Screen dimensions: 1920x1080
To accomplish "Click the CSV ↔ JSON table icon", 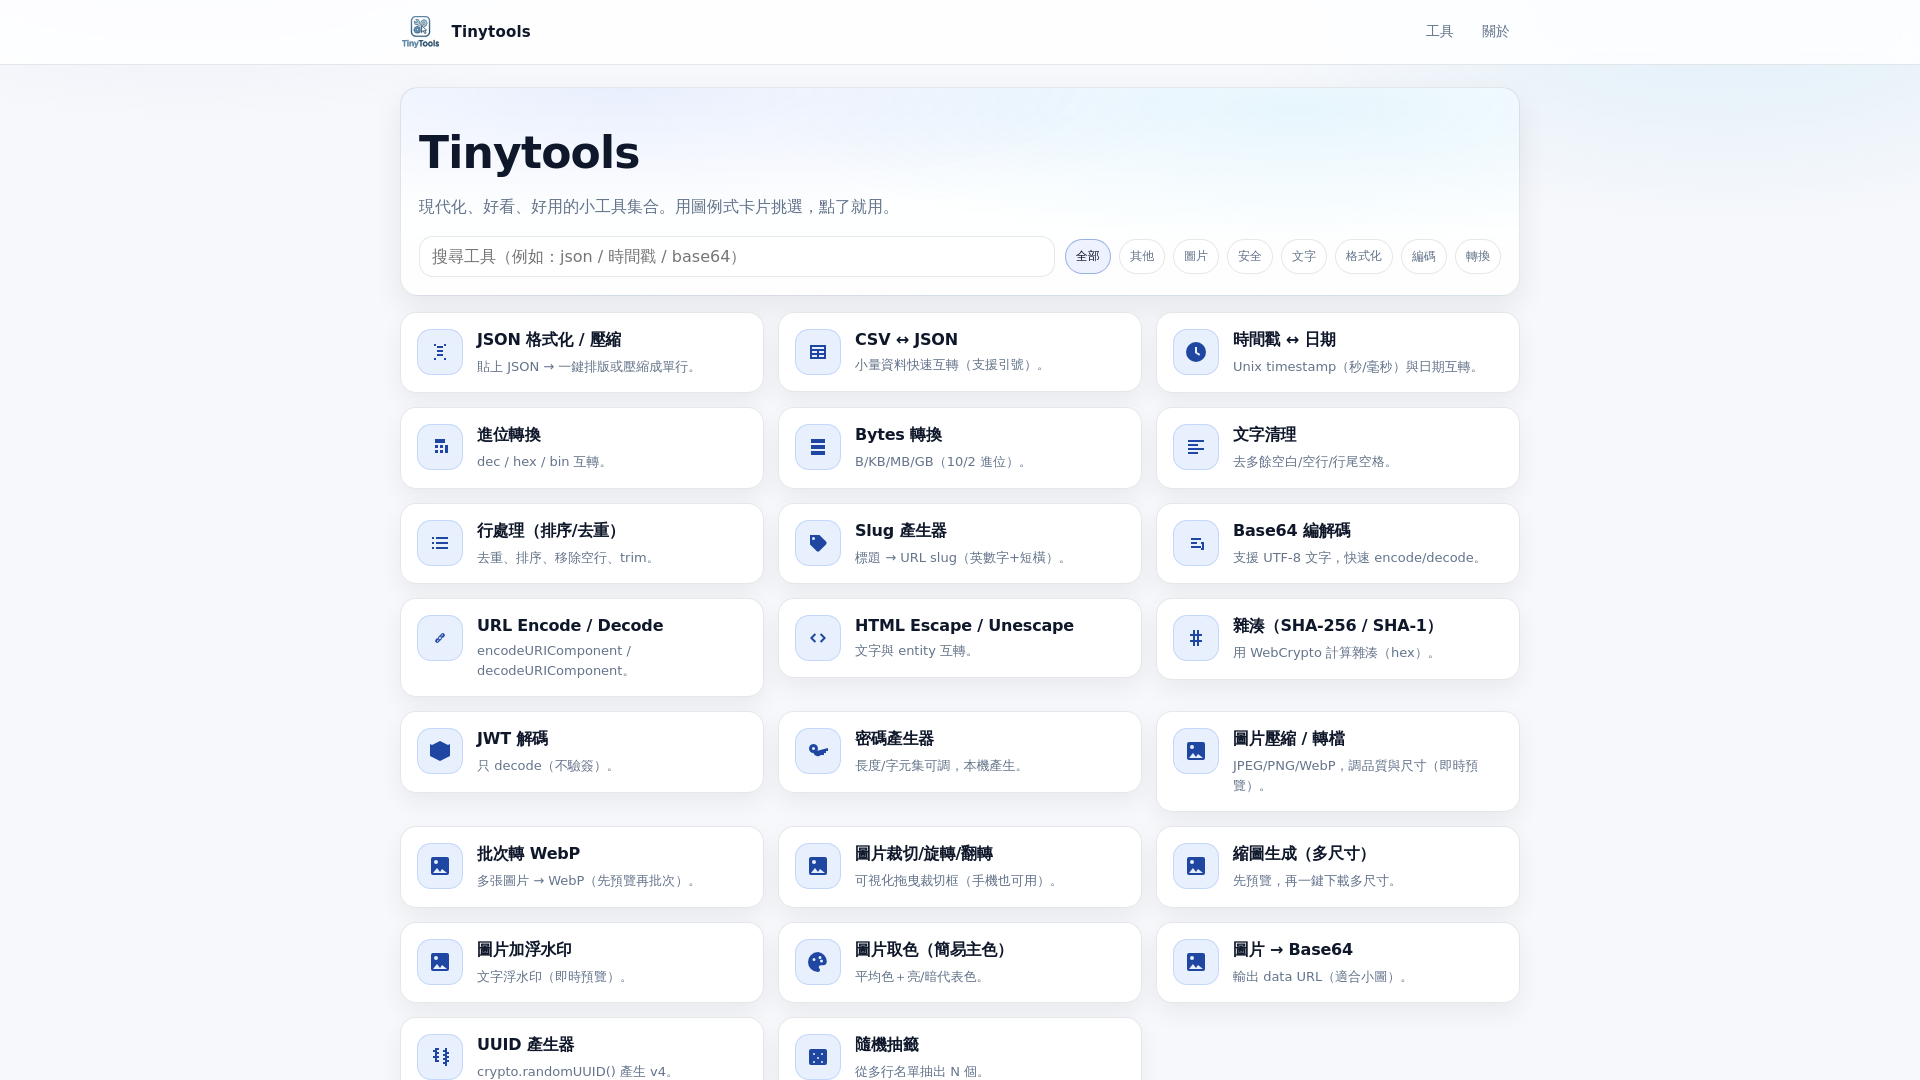I will pos(818,352).
